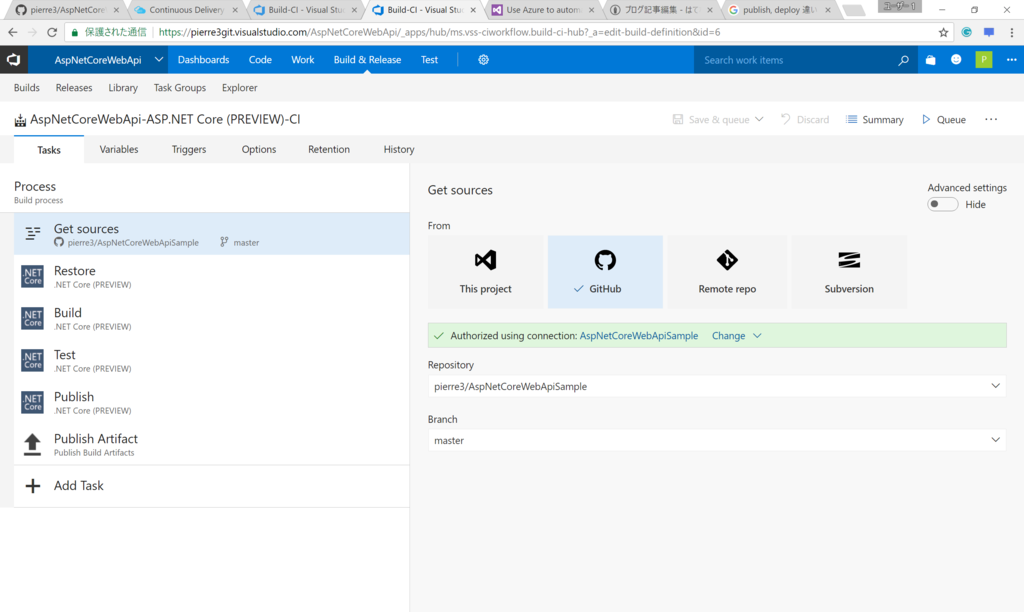Go to the Explorer sub-menu
This screenshot has height=612, width=1024.
[x=239, y=88]
